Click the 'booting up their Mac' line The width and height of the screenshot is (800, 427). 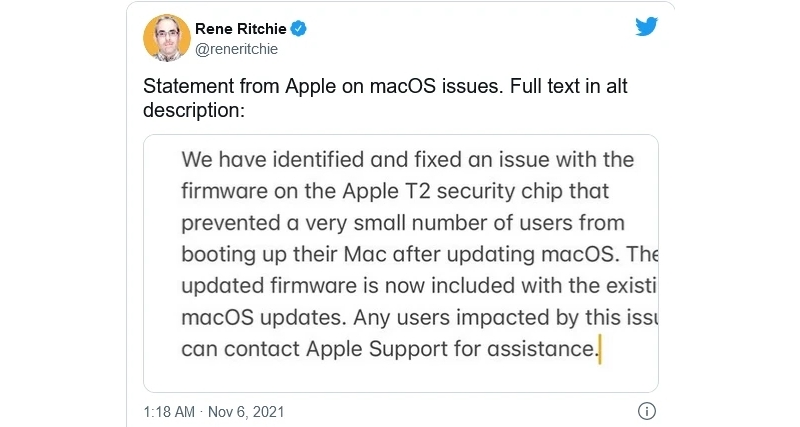pyautogui.click(x=419, y=254)
